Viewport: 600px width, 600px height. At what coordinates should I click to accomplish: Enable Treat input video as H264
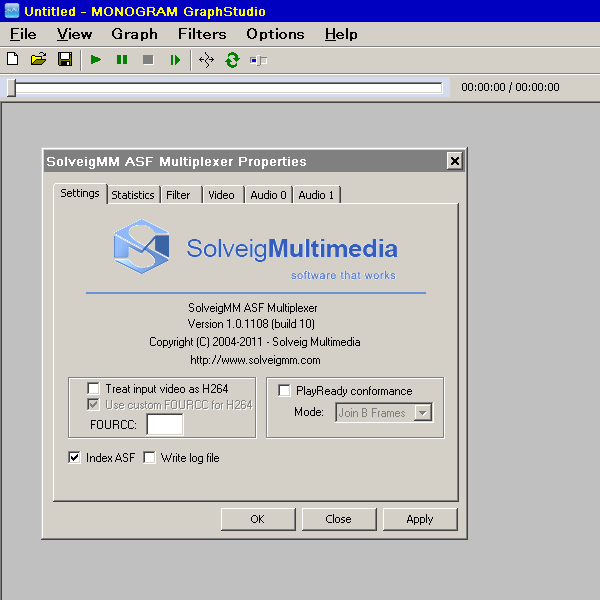(x=93, y=388)
